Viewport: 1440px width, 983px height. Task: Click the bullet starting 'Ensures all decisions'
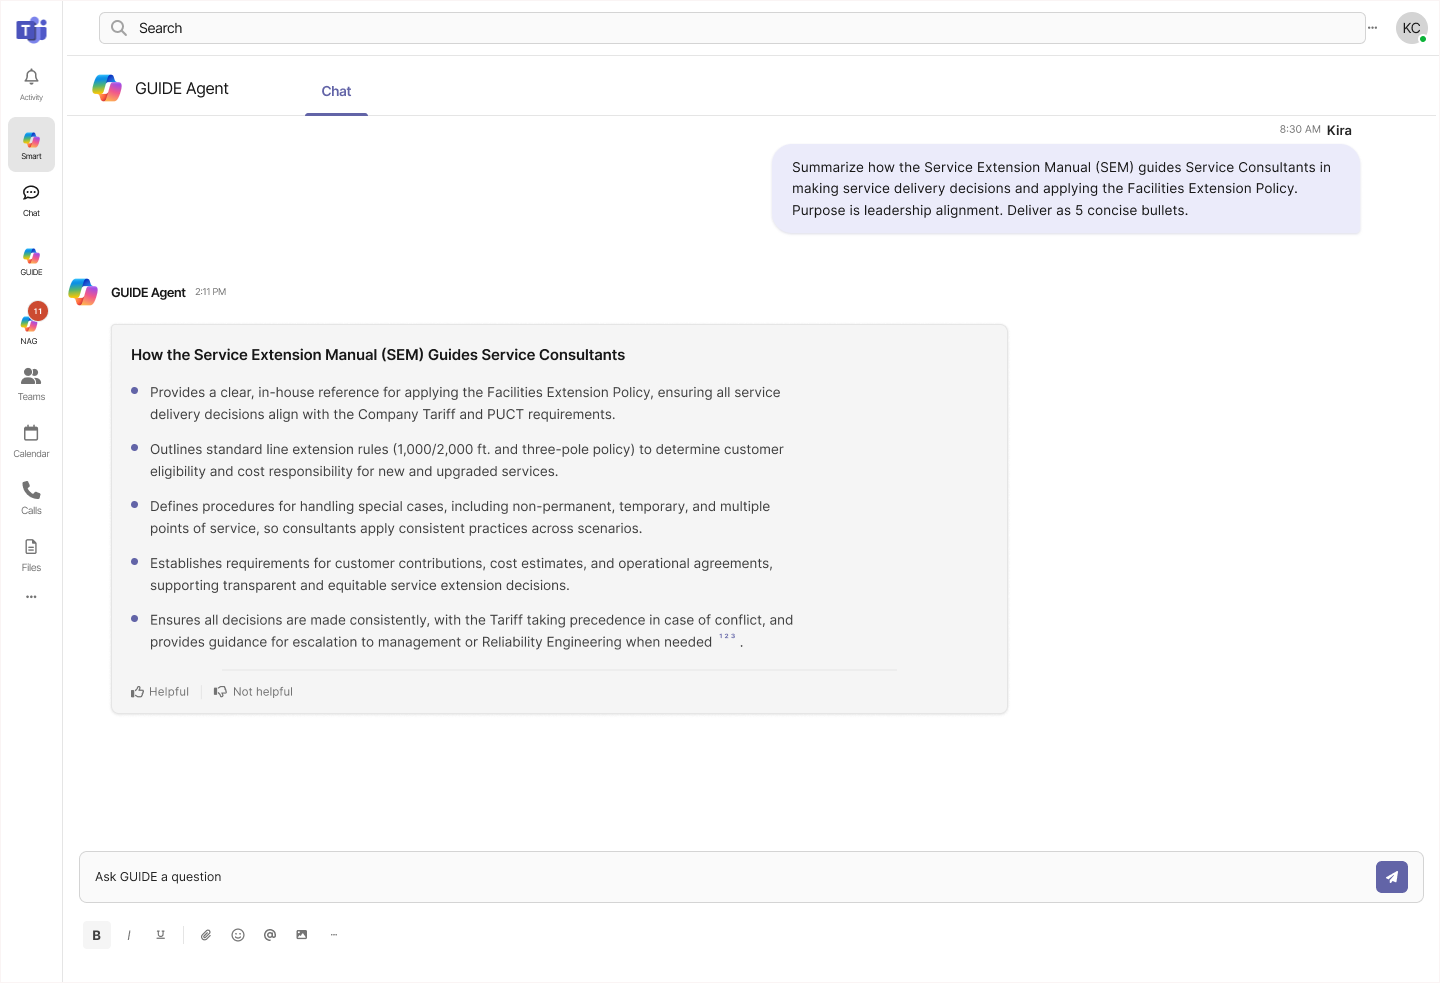[471, 631]
